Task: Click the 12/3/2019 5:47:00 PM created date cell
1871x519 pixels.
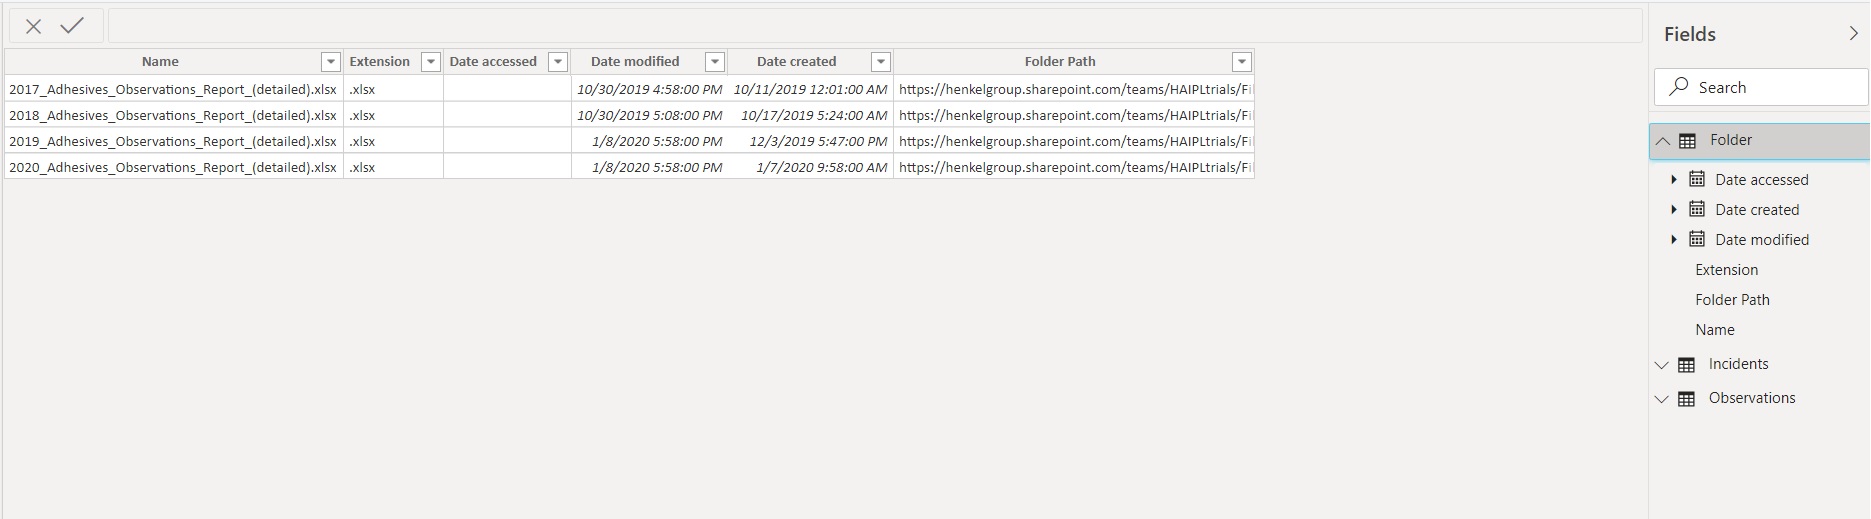Action: [x=810, y=141]
